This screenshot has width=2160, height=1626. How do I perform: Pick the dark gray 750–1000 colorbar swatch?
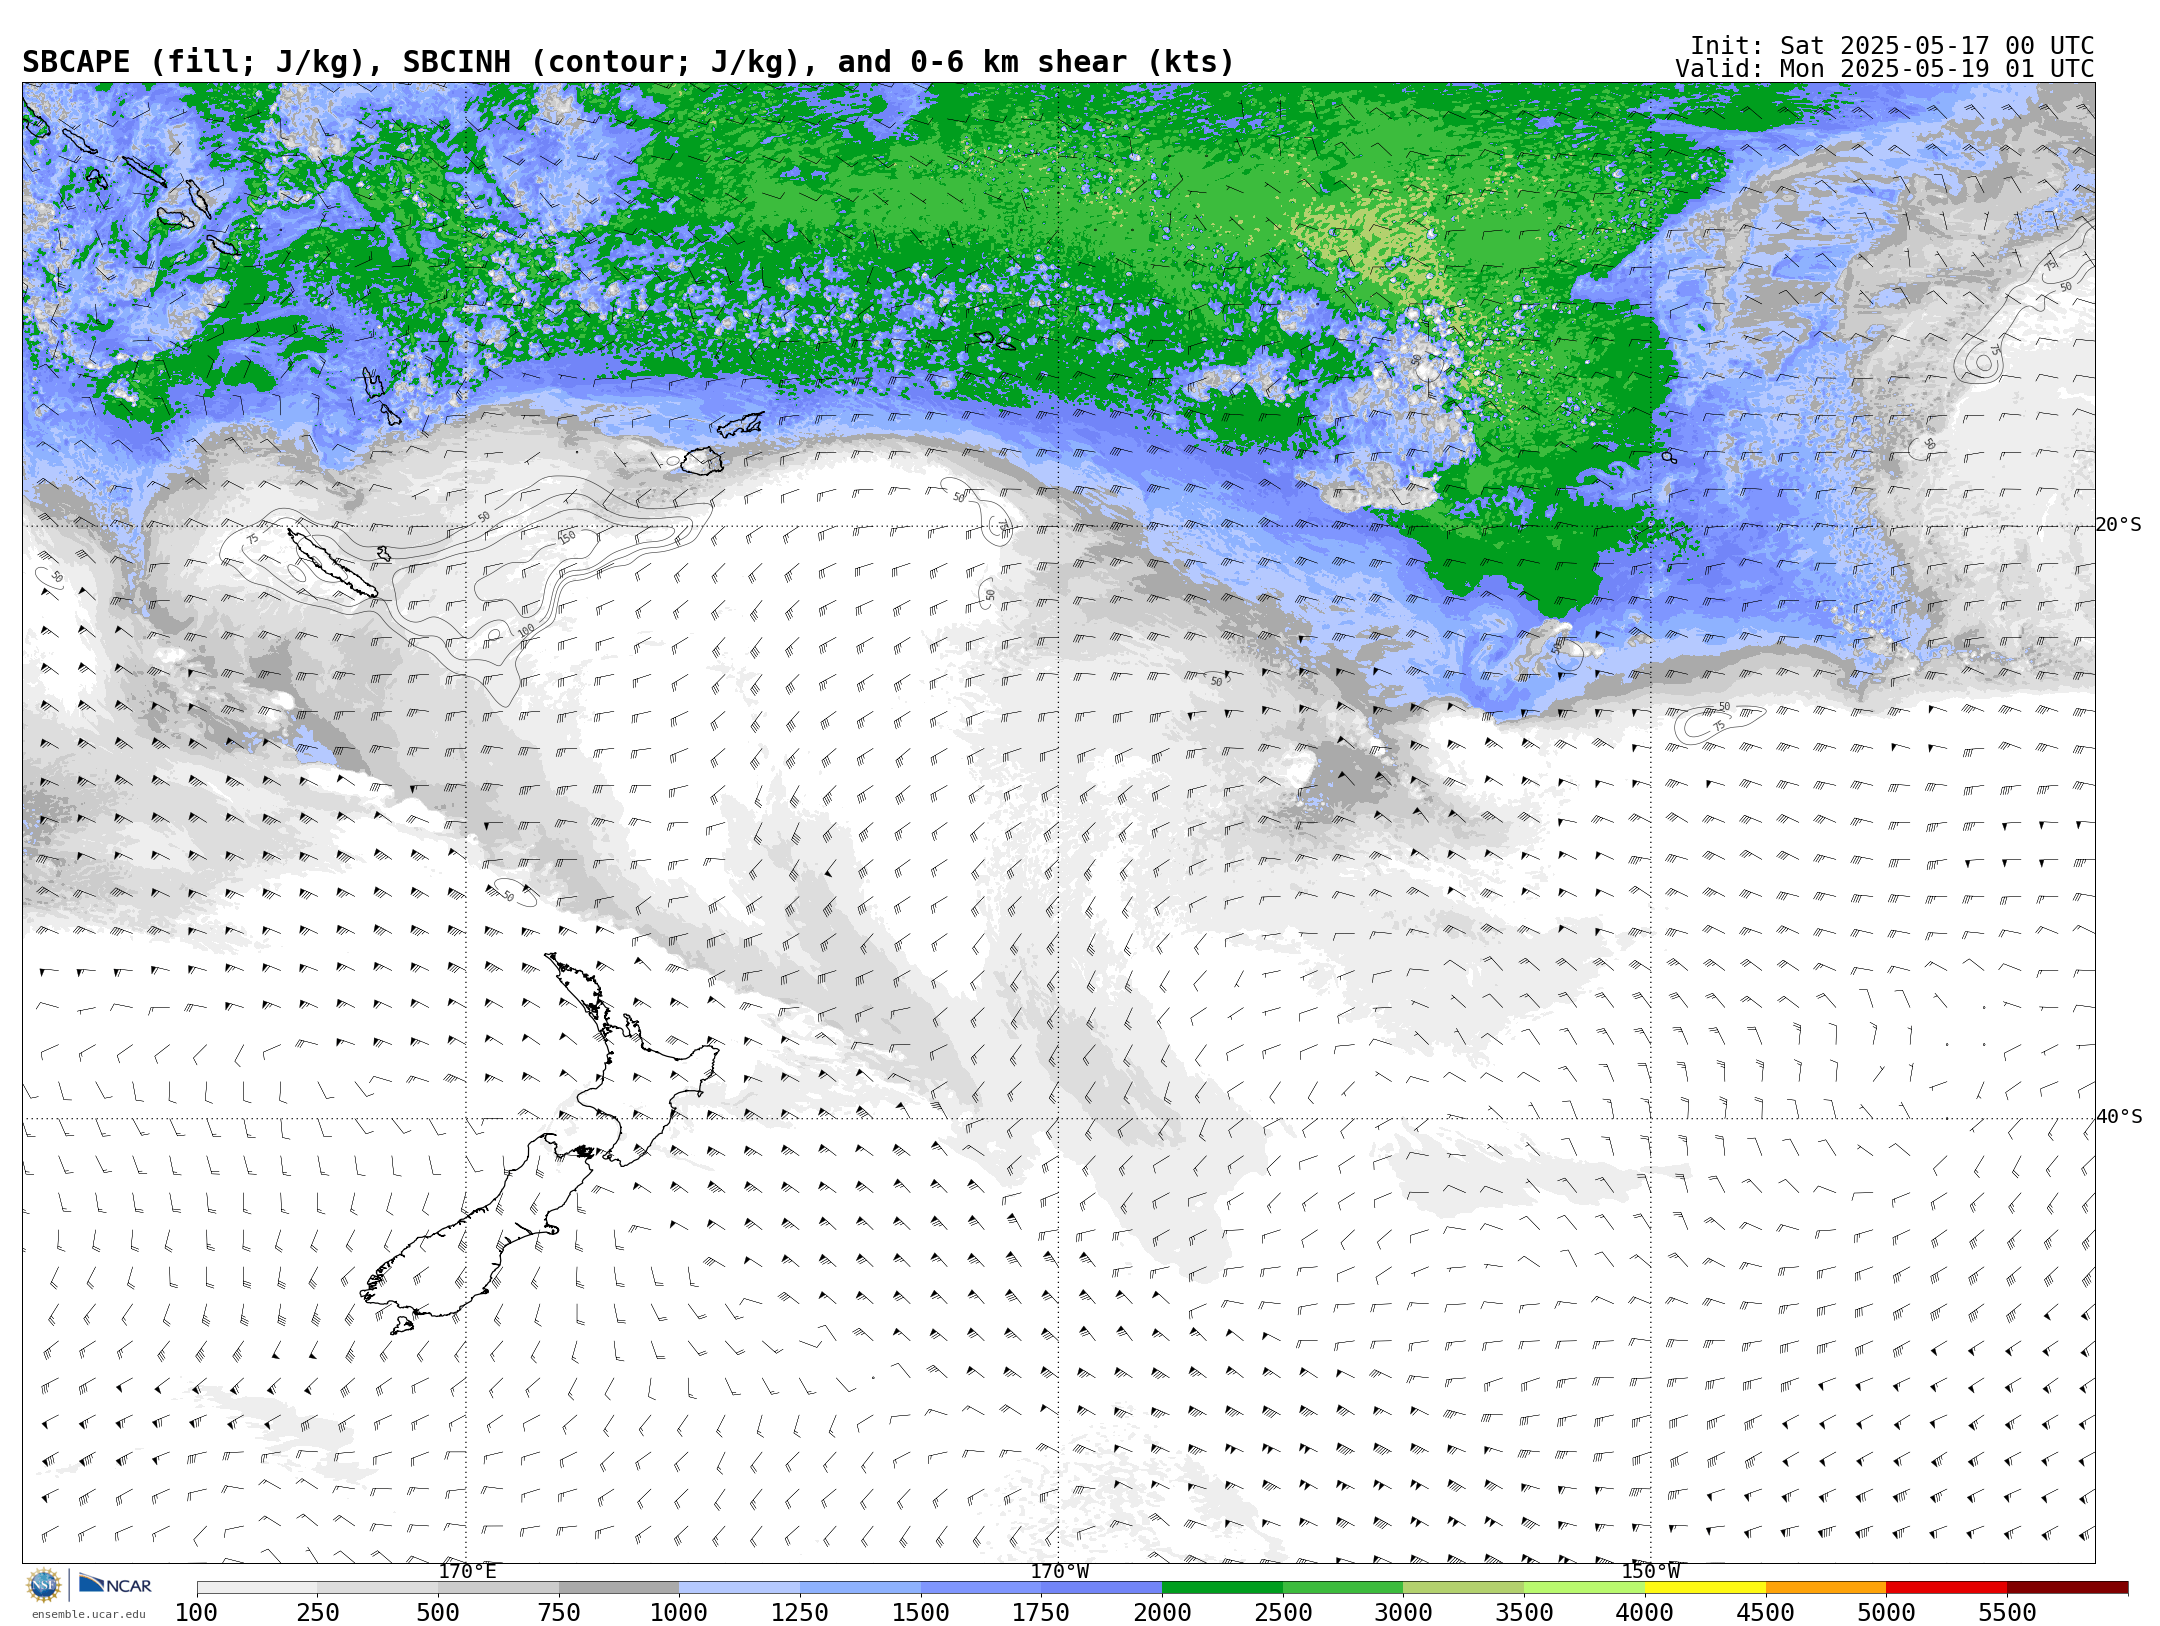[x=619, y=1588]
